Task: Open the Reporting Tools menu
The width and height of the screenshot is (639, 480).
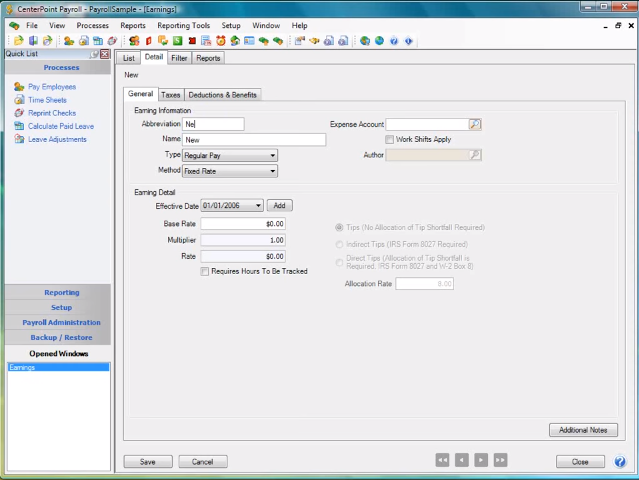Action: 183,25
